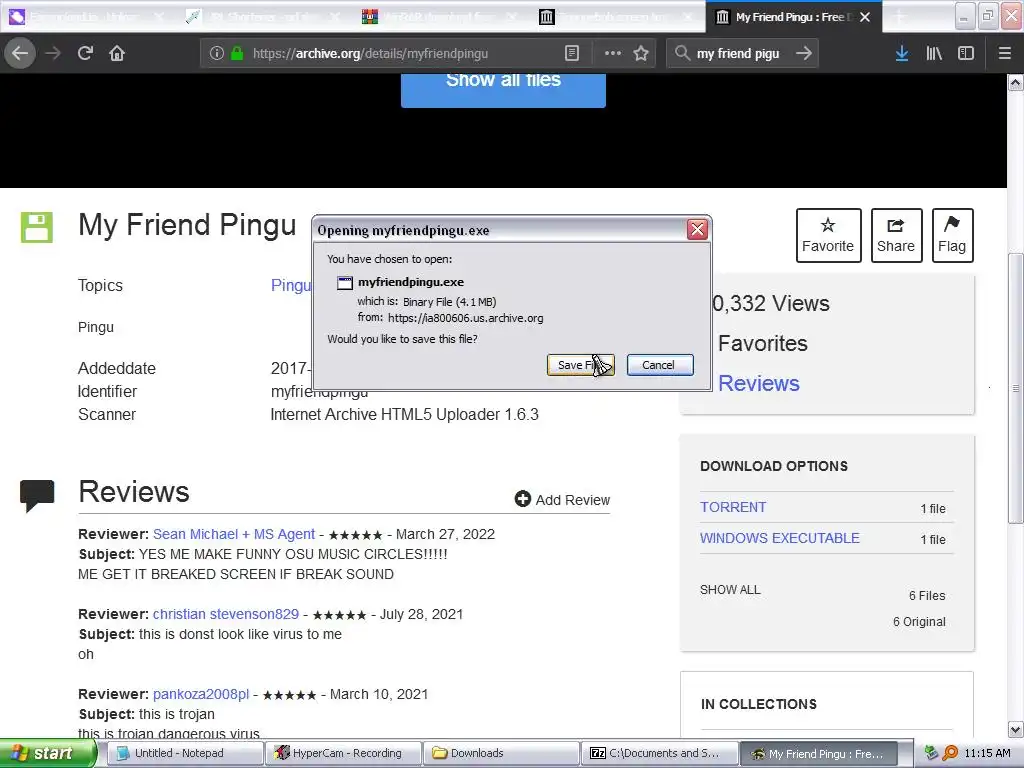Go to the browser Home page

117,54
